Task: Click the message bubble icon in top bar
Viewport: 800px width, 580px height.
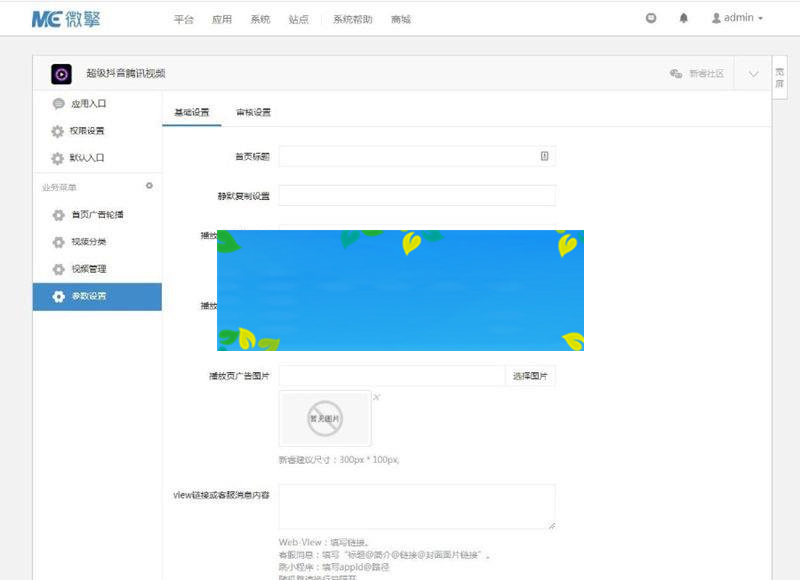Action: pos(651,17)
